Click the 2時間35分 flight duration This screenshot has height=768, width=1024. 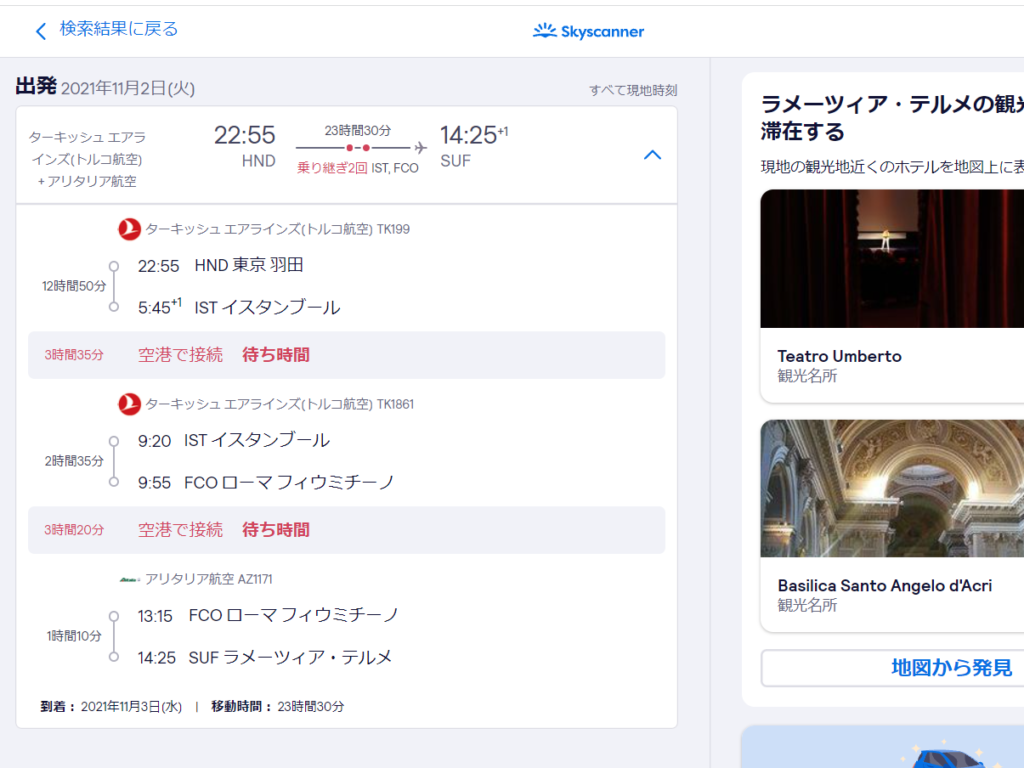click(x=74, y=461)
